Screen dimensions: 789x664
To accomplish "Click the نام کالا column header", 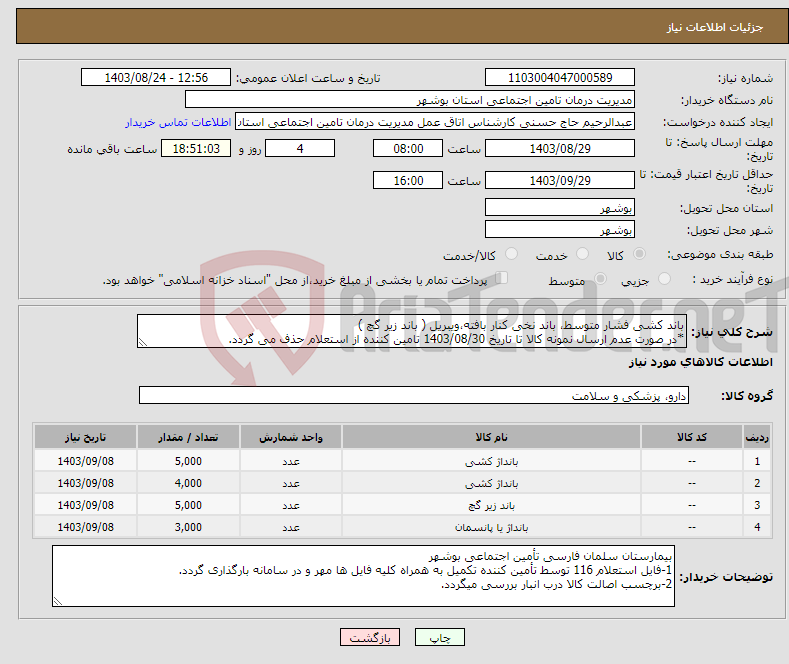I will click(x=491, y=437).
